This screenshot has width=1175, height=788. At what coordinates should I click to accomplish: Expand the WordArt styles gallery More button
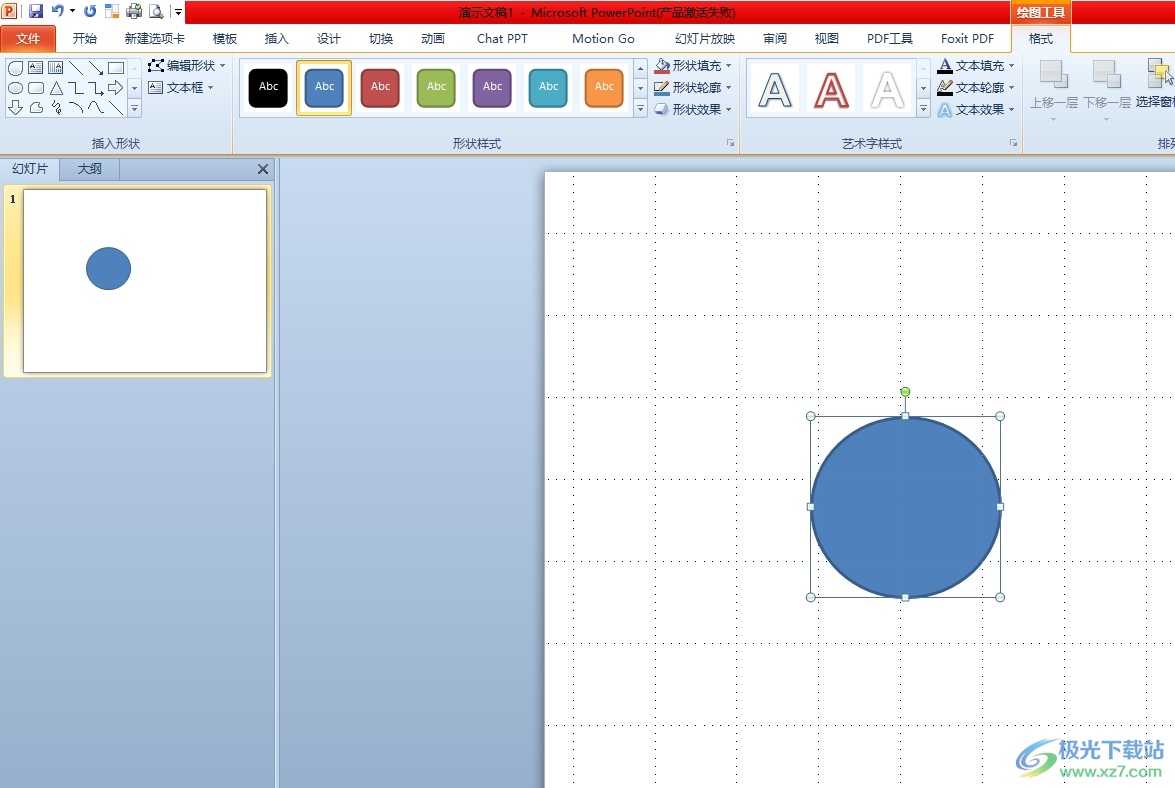pos(923,109)
